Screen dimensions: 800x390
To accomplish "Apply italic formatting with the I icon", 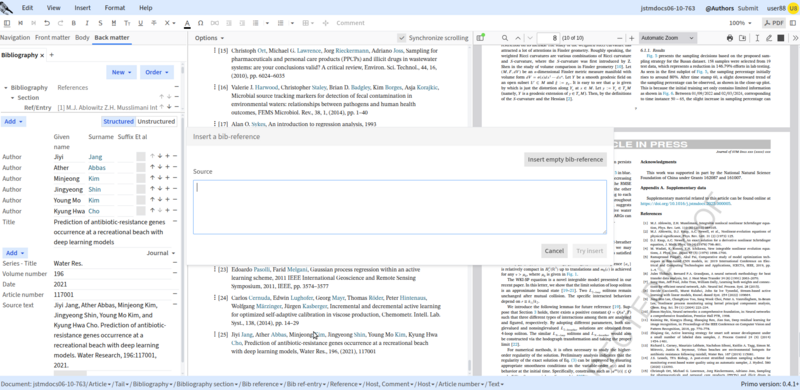I will (x=87, y=23).
